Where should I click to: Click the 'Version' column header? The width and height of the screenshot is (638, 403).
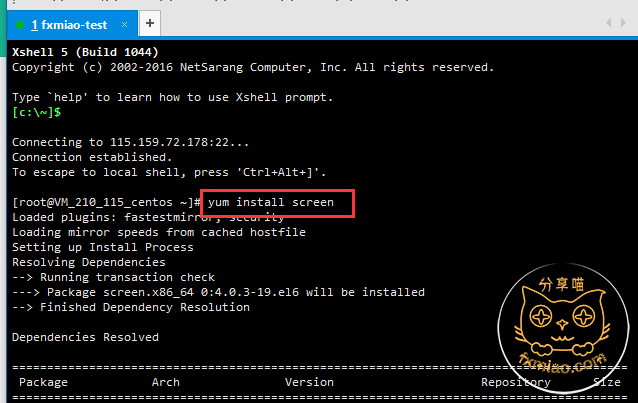click(309, 382)
